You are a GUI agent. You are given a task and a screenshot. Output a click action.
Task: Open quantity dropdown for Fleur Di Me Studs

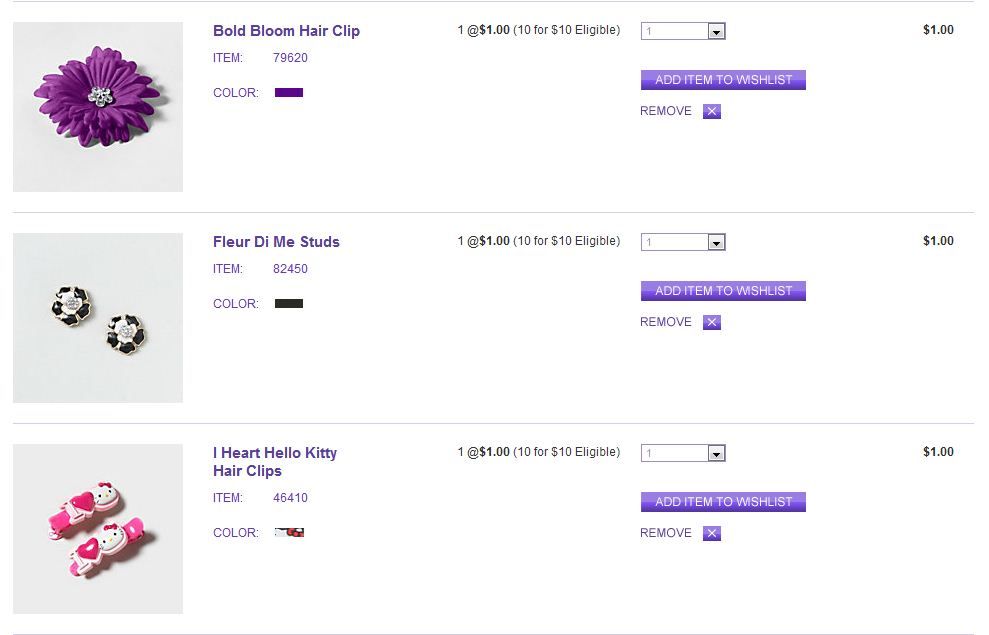coord(716,242)
